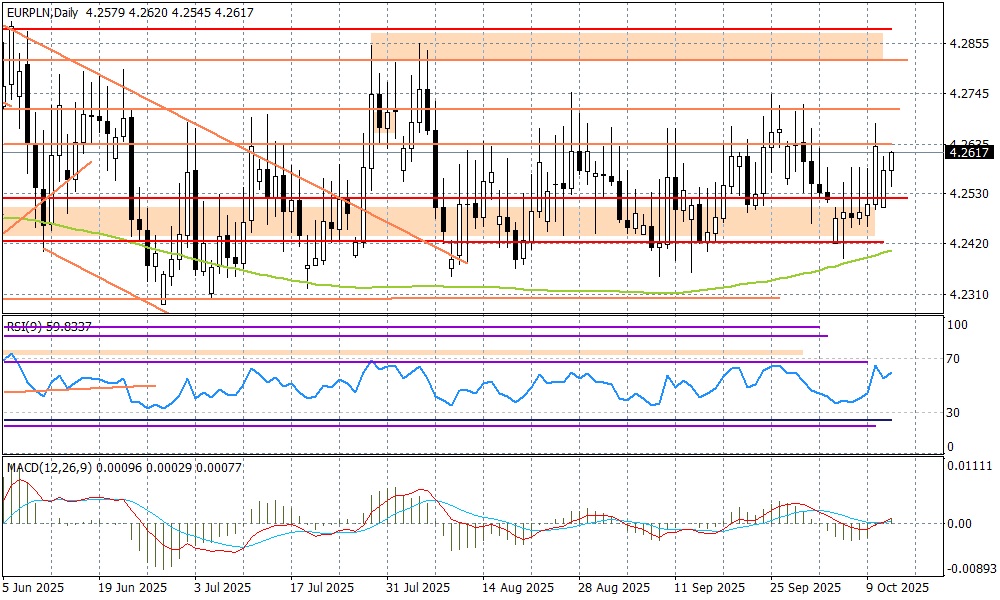
Task: Select the upper orange shaded resistance zone
Action: (x=626, y=46)
